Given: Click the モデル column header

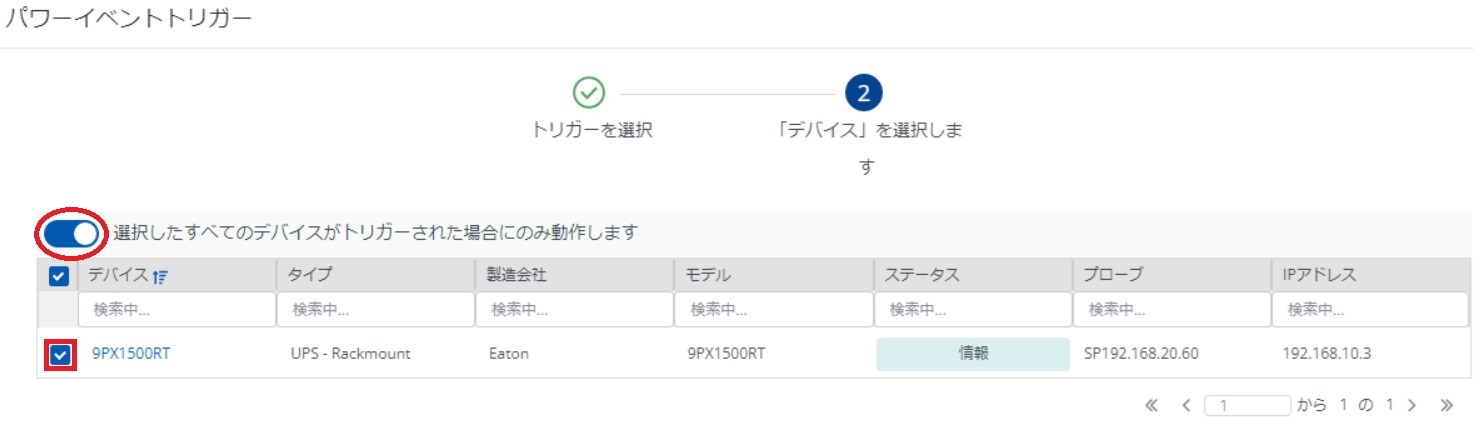Looking at the screenshot, I should [x=709, y=276].
